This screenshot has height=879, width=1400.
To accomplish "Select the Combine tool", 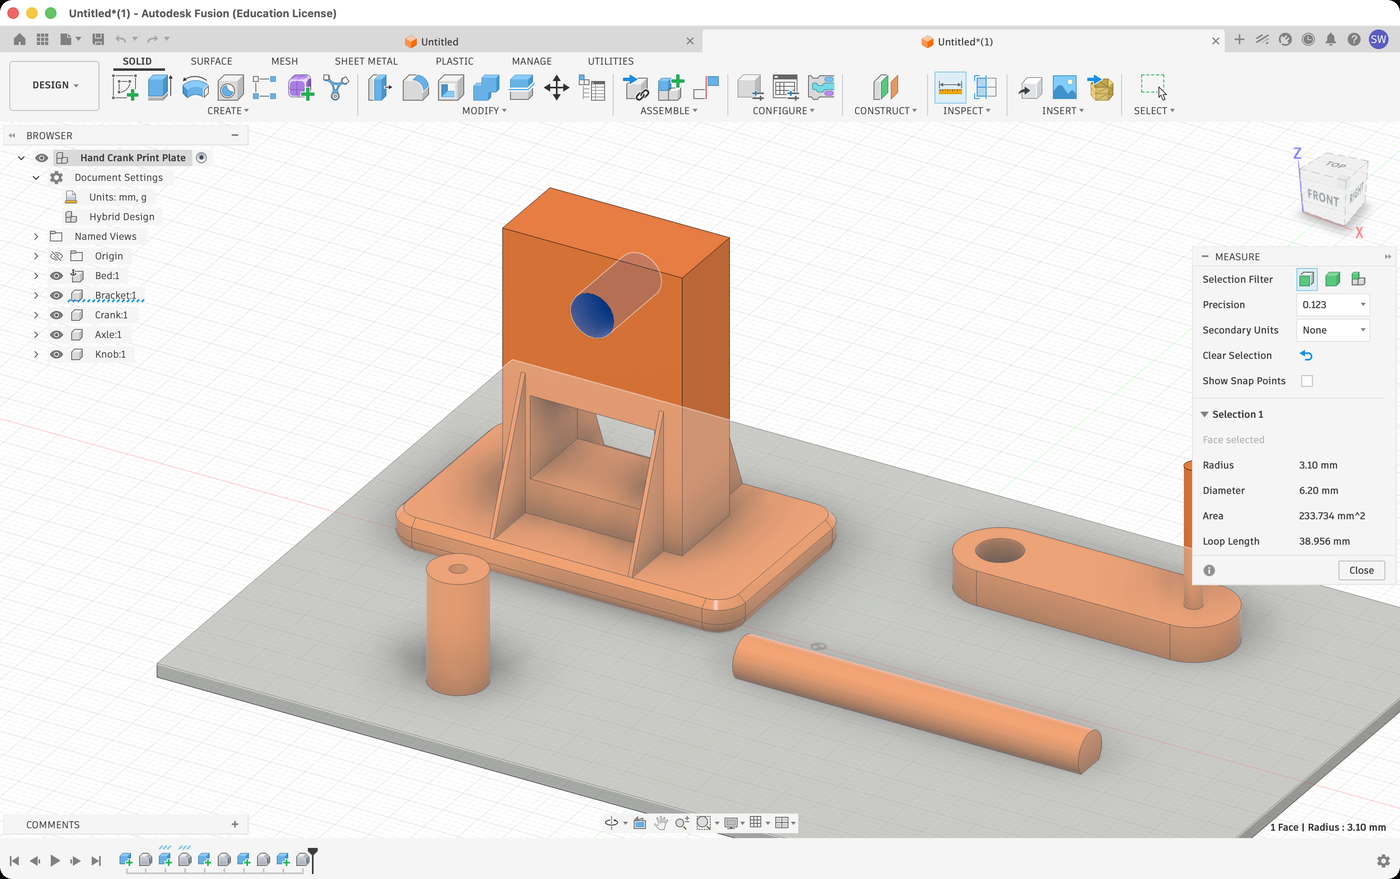I will click(486, 88).
